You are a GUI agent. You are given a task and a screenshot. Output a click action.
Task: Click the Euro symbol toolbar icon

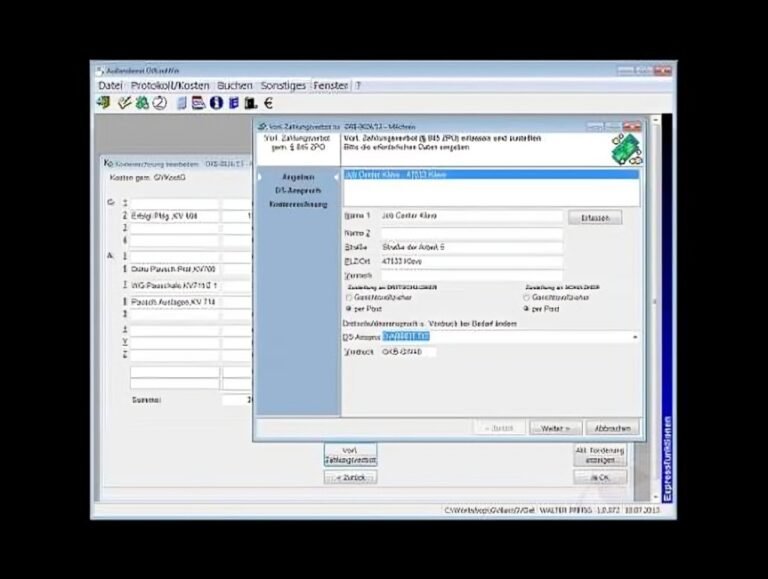tap(268, 103)
